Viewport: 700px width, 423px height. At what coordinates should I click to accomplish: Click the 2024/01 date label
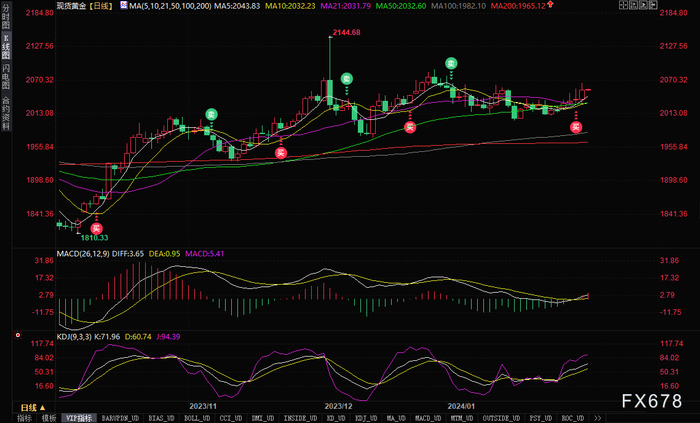[x=461, y=406]
